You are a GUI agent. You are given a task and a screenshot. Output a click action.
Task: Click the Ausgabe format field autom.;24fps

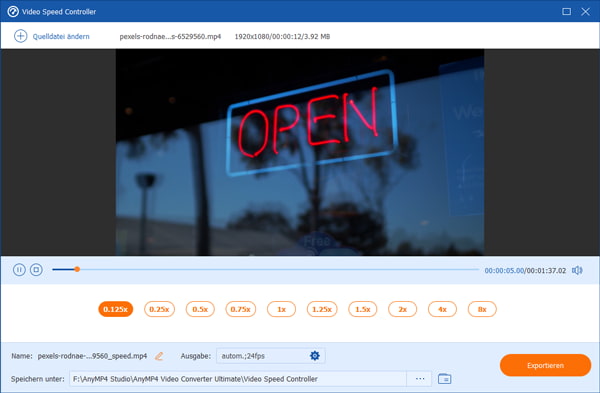click(271, 356)
